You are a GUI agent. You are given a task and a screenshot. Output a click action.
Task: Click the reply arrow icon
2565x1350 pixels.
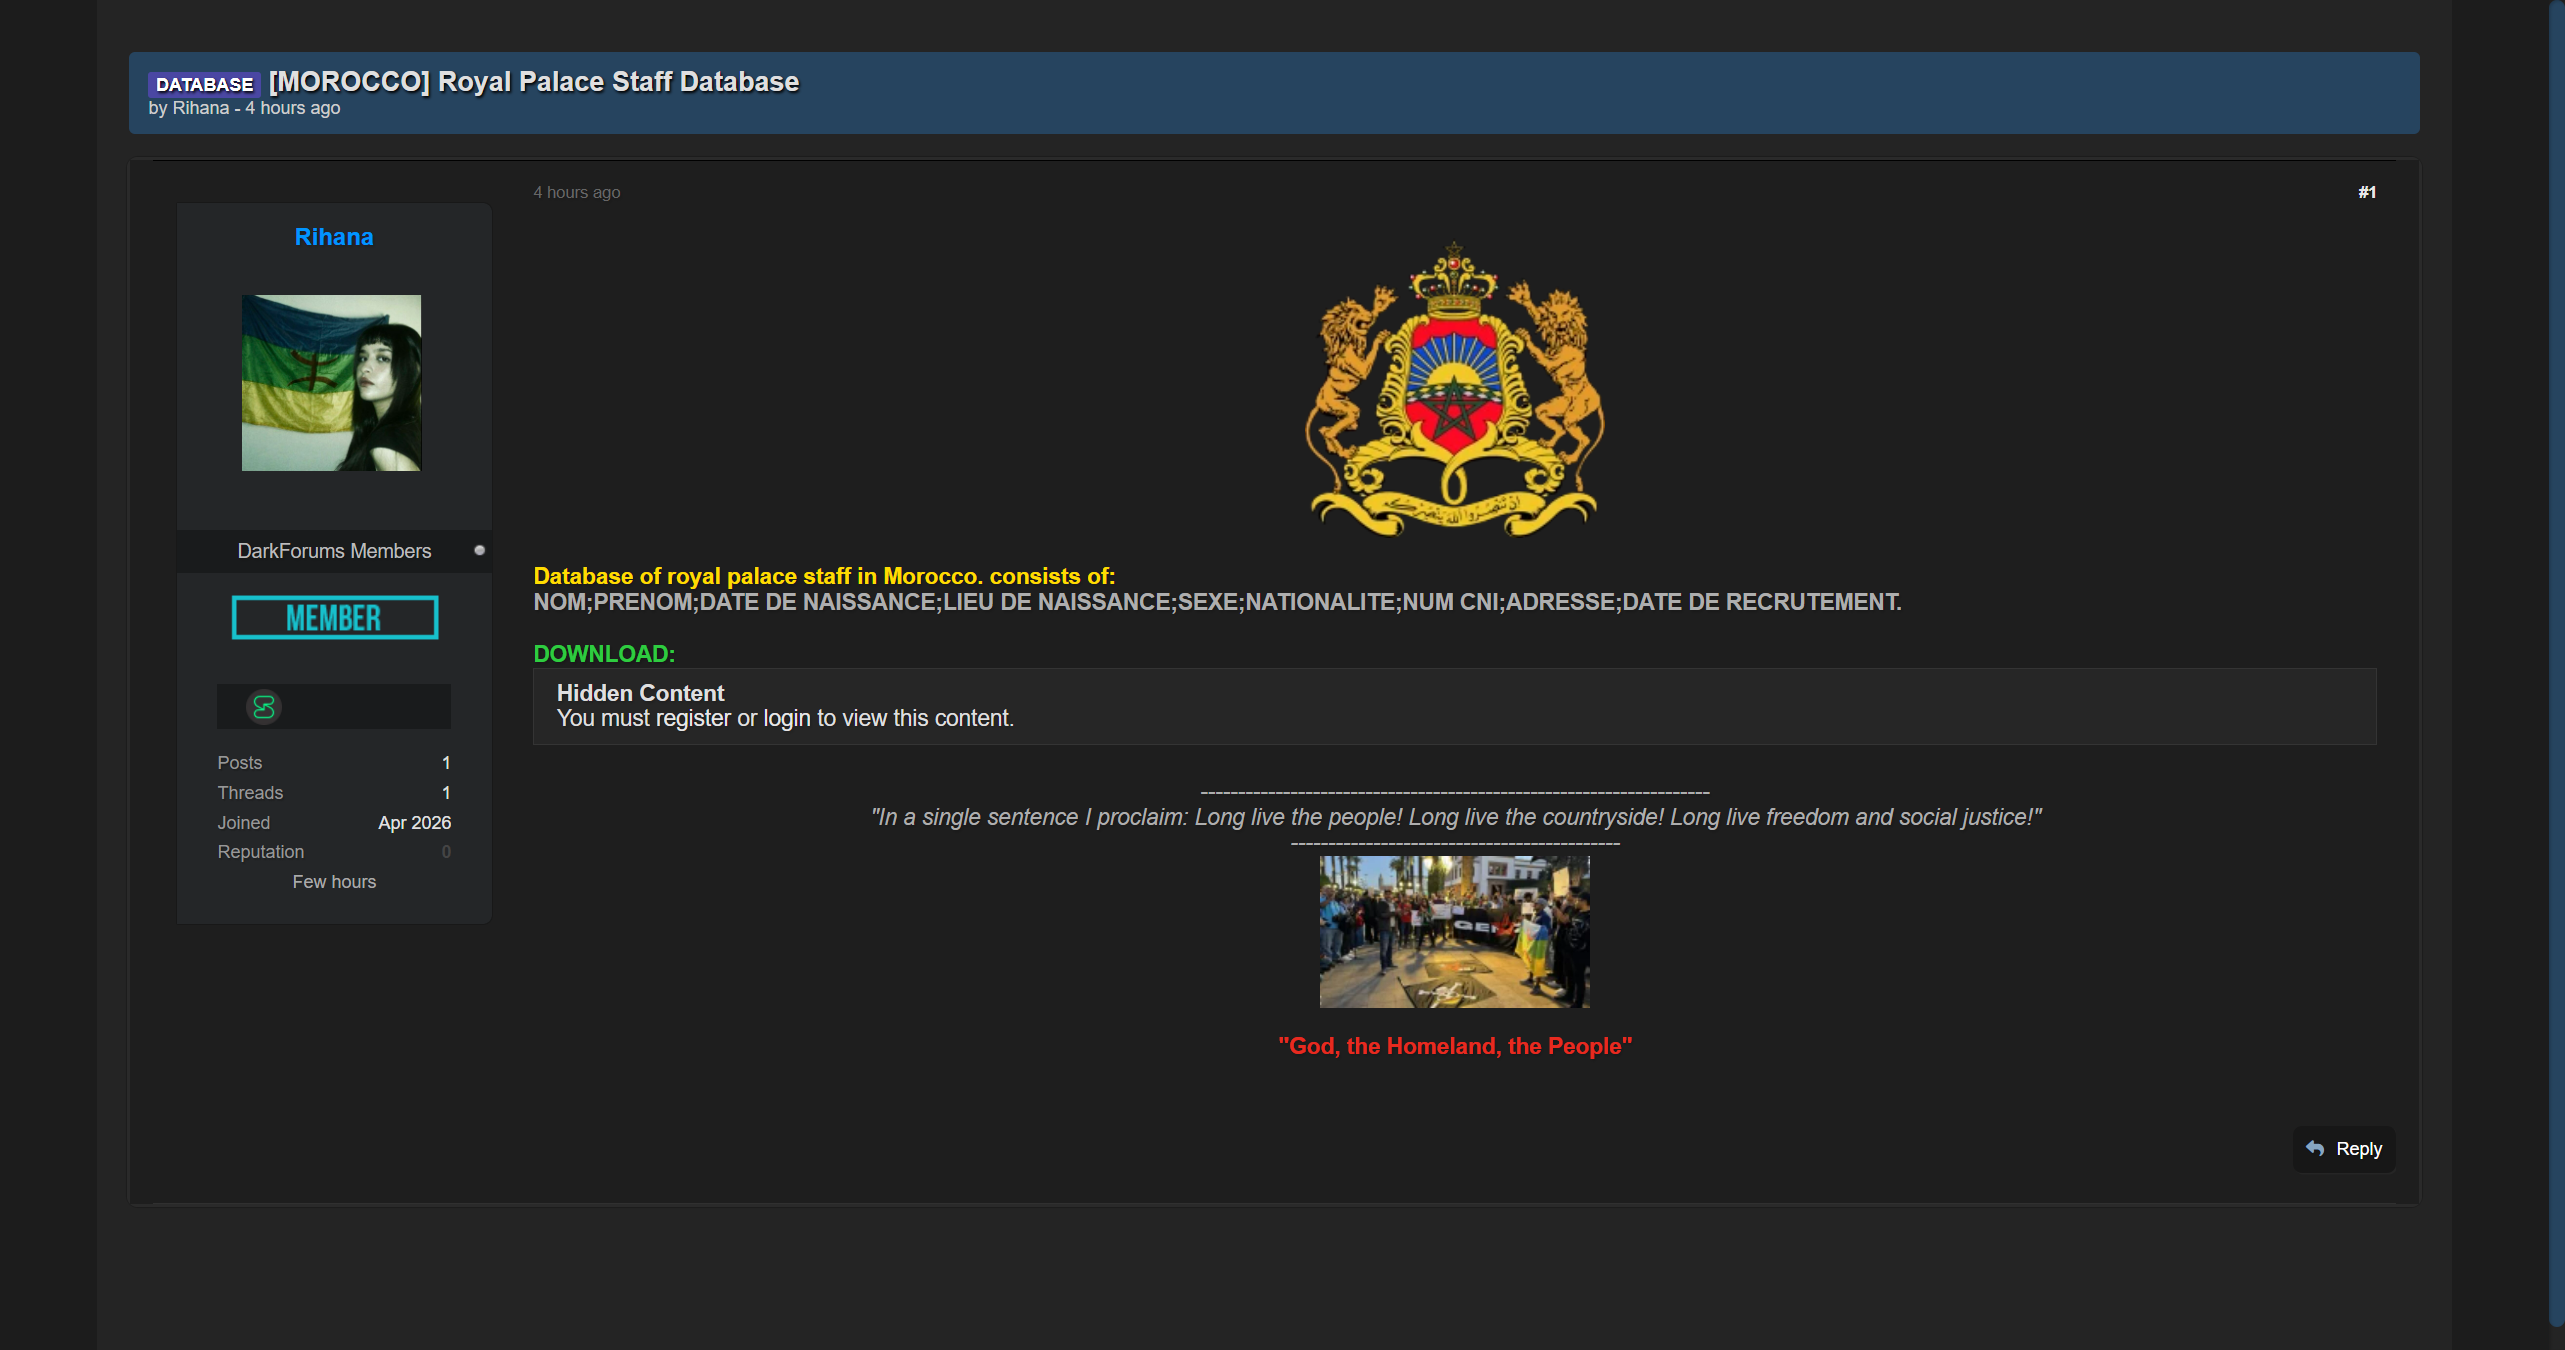2315,1148
